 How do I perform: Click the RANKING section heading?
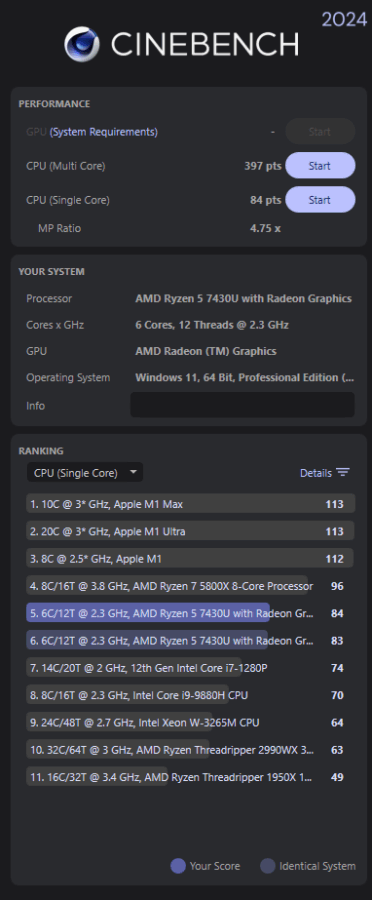click(x=41, y=451)
